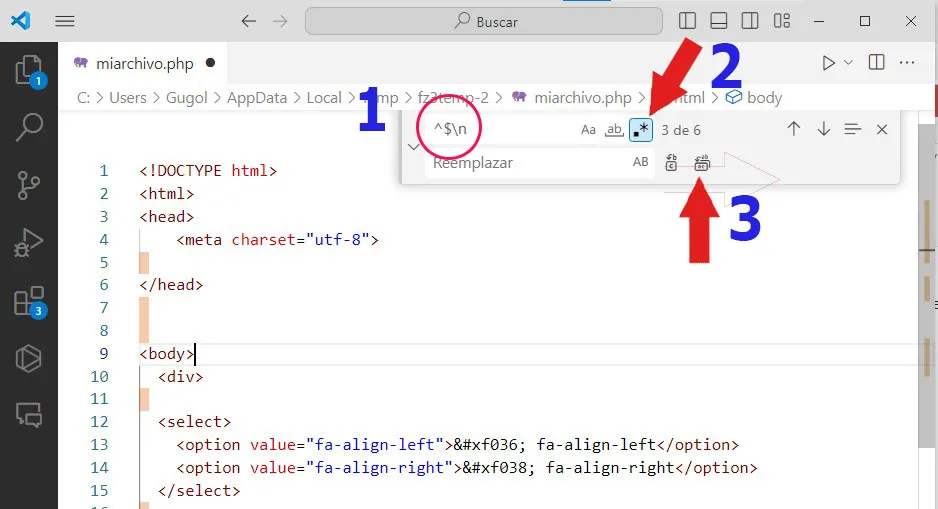The width and height of the screenshot is (938, 509).
Task: Collapse the replace row with chevron
Action: point(413,147)
